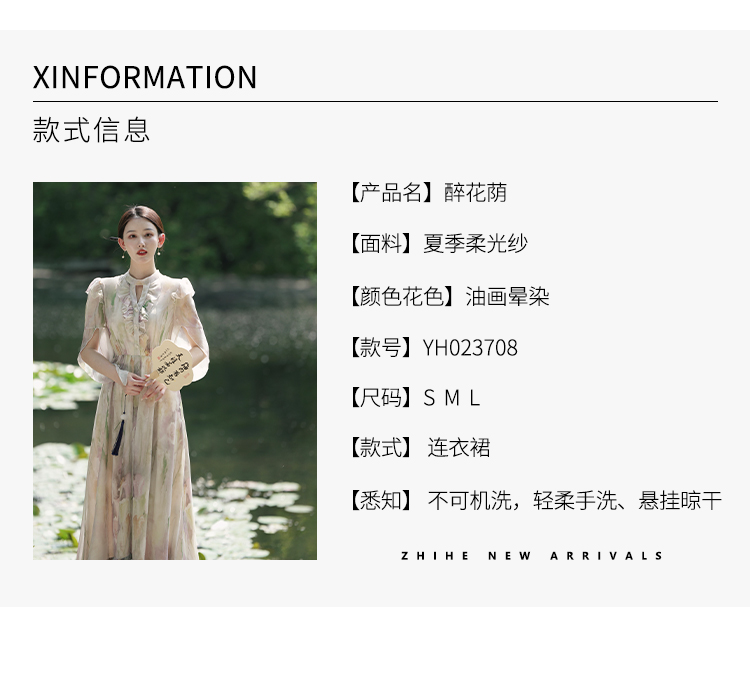Click the 款式信息 subtitle

[x=91, y=130]
